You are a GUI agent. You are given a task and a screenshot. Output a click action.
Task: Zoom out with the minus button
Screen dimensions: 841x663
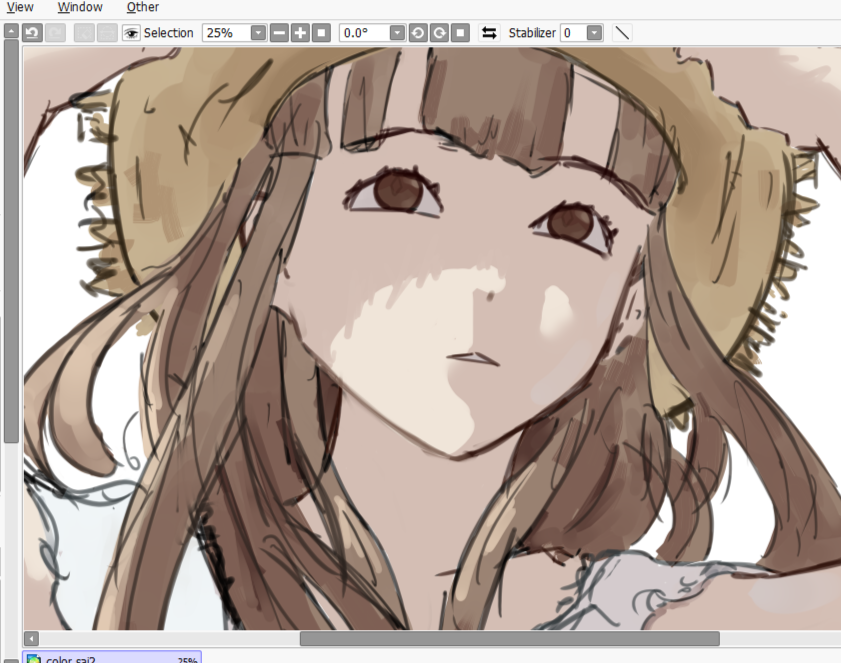[279, 33]
